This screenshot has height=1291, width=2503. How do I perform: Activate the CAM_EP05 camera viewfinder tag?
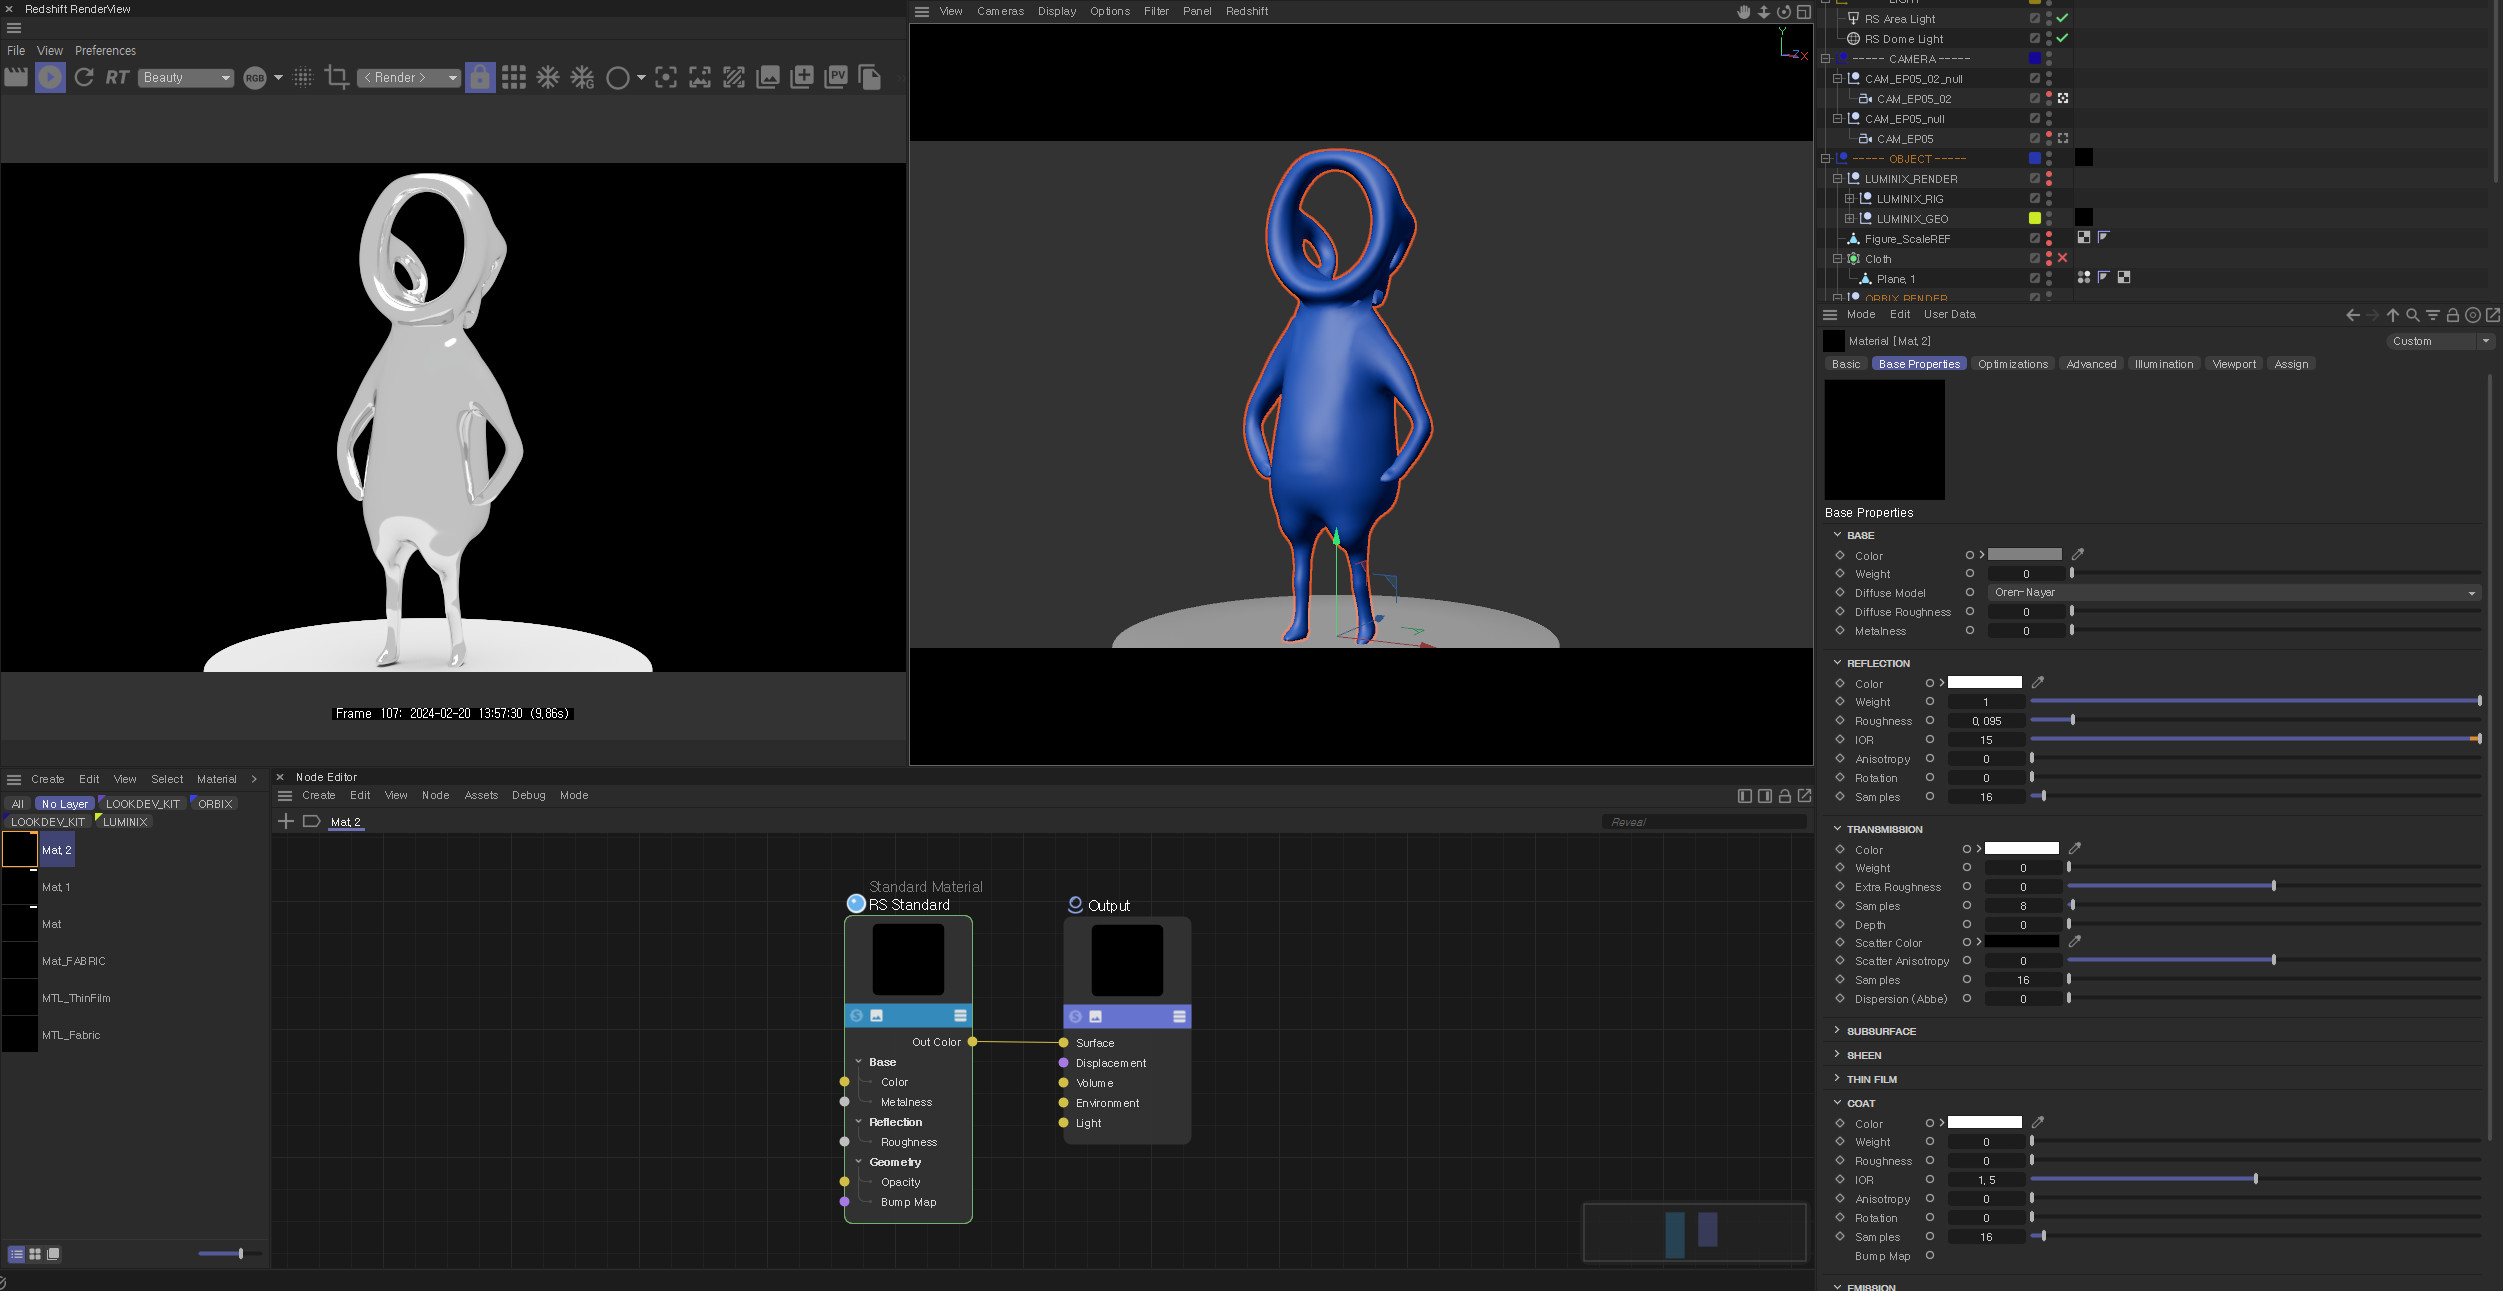tap(2063, 139)
